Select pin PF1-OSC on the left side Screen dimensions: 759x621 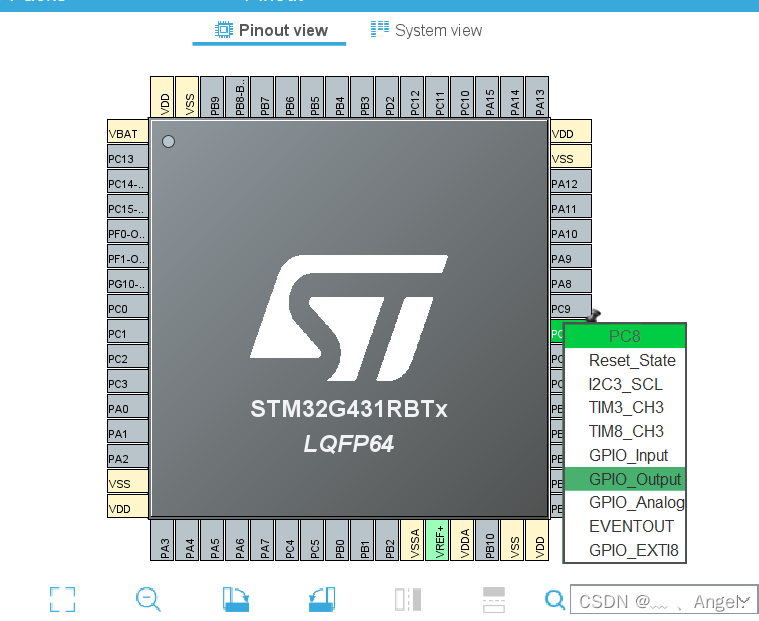[x=128, y=256]
